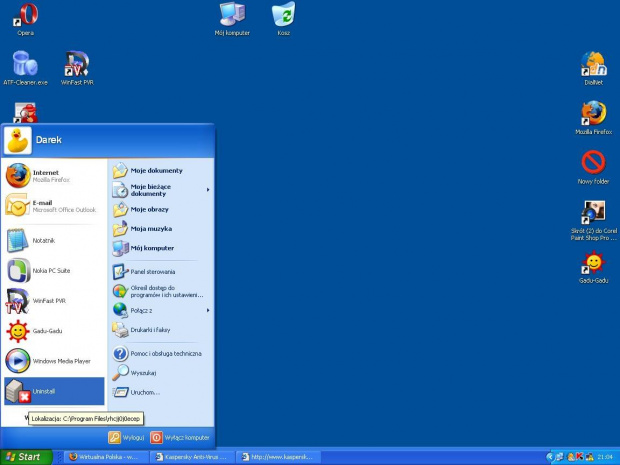This screenshot has width=620, height=465.
Task: Launch WinFast PVR desktop shortcut
Action: coord(77,68)
